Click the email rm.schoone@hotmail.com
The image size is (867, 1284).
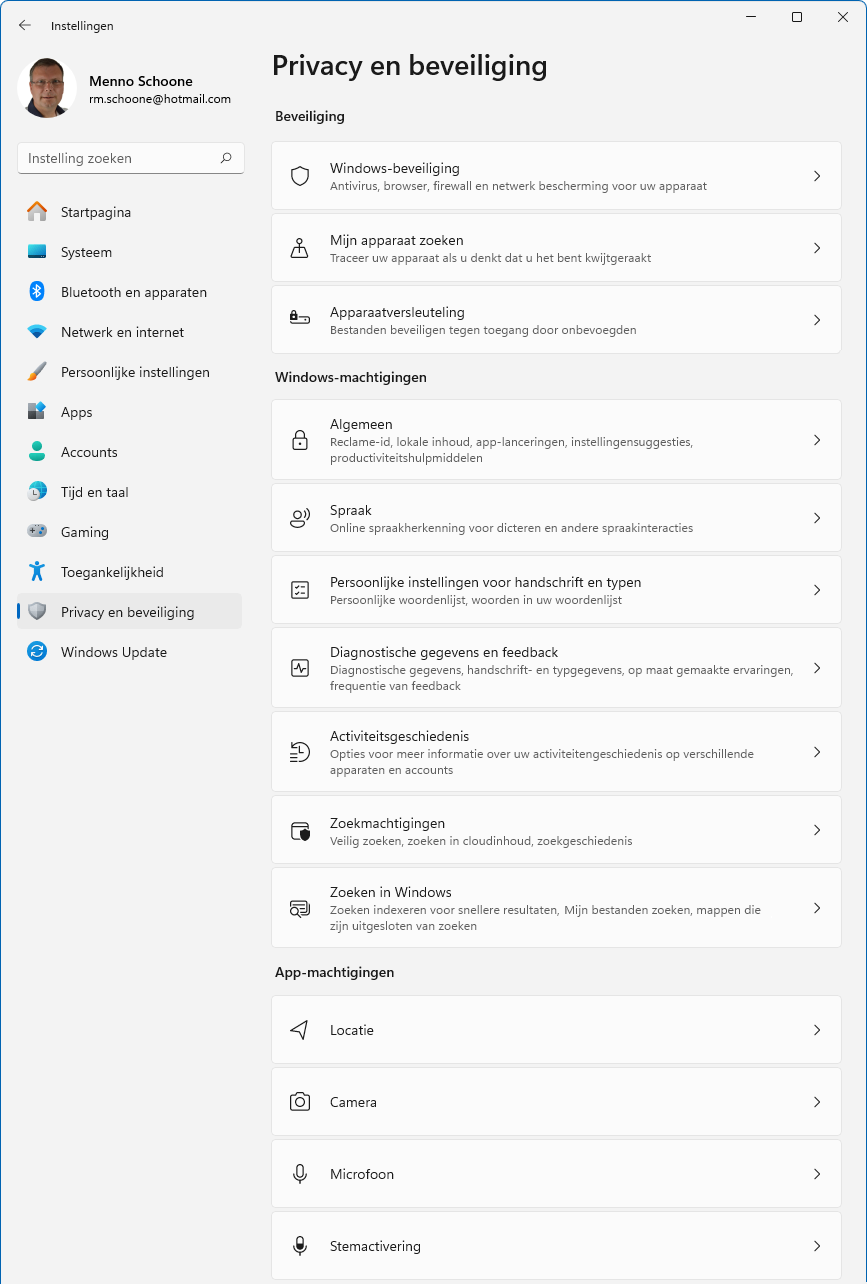tap(160, 99)
